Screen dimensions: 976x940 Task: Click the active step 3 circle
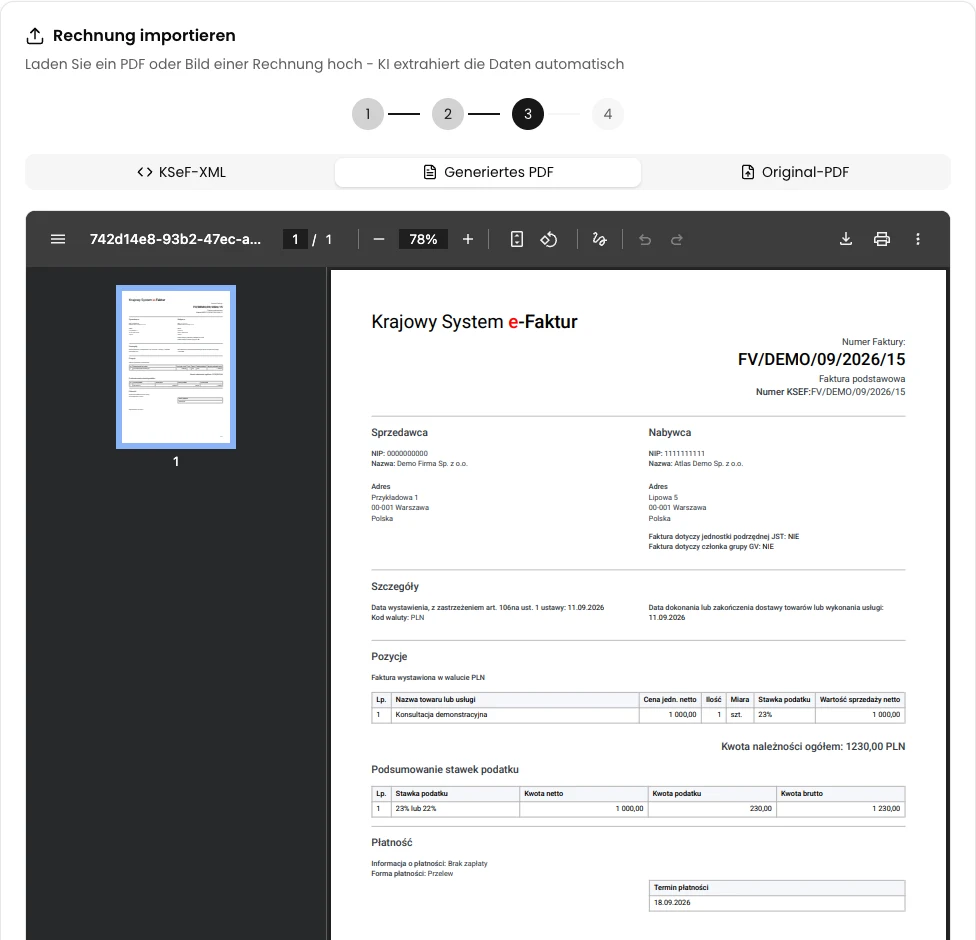[x=528, y=114]
